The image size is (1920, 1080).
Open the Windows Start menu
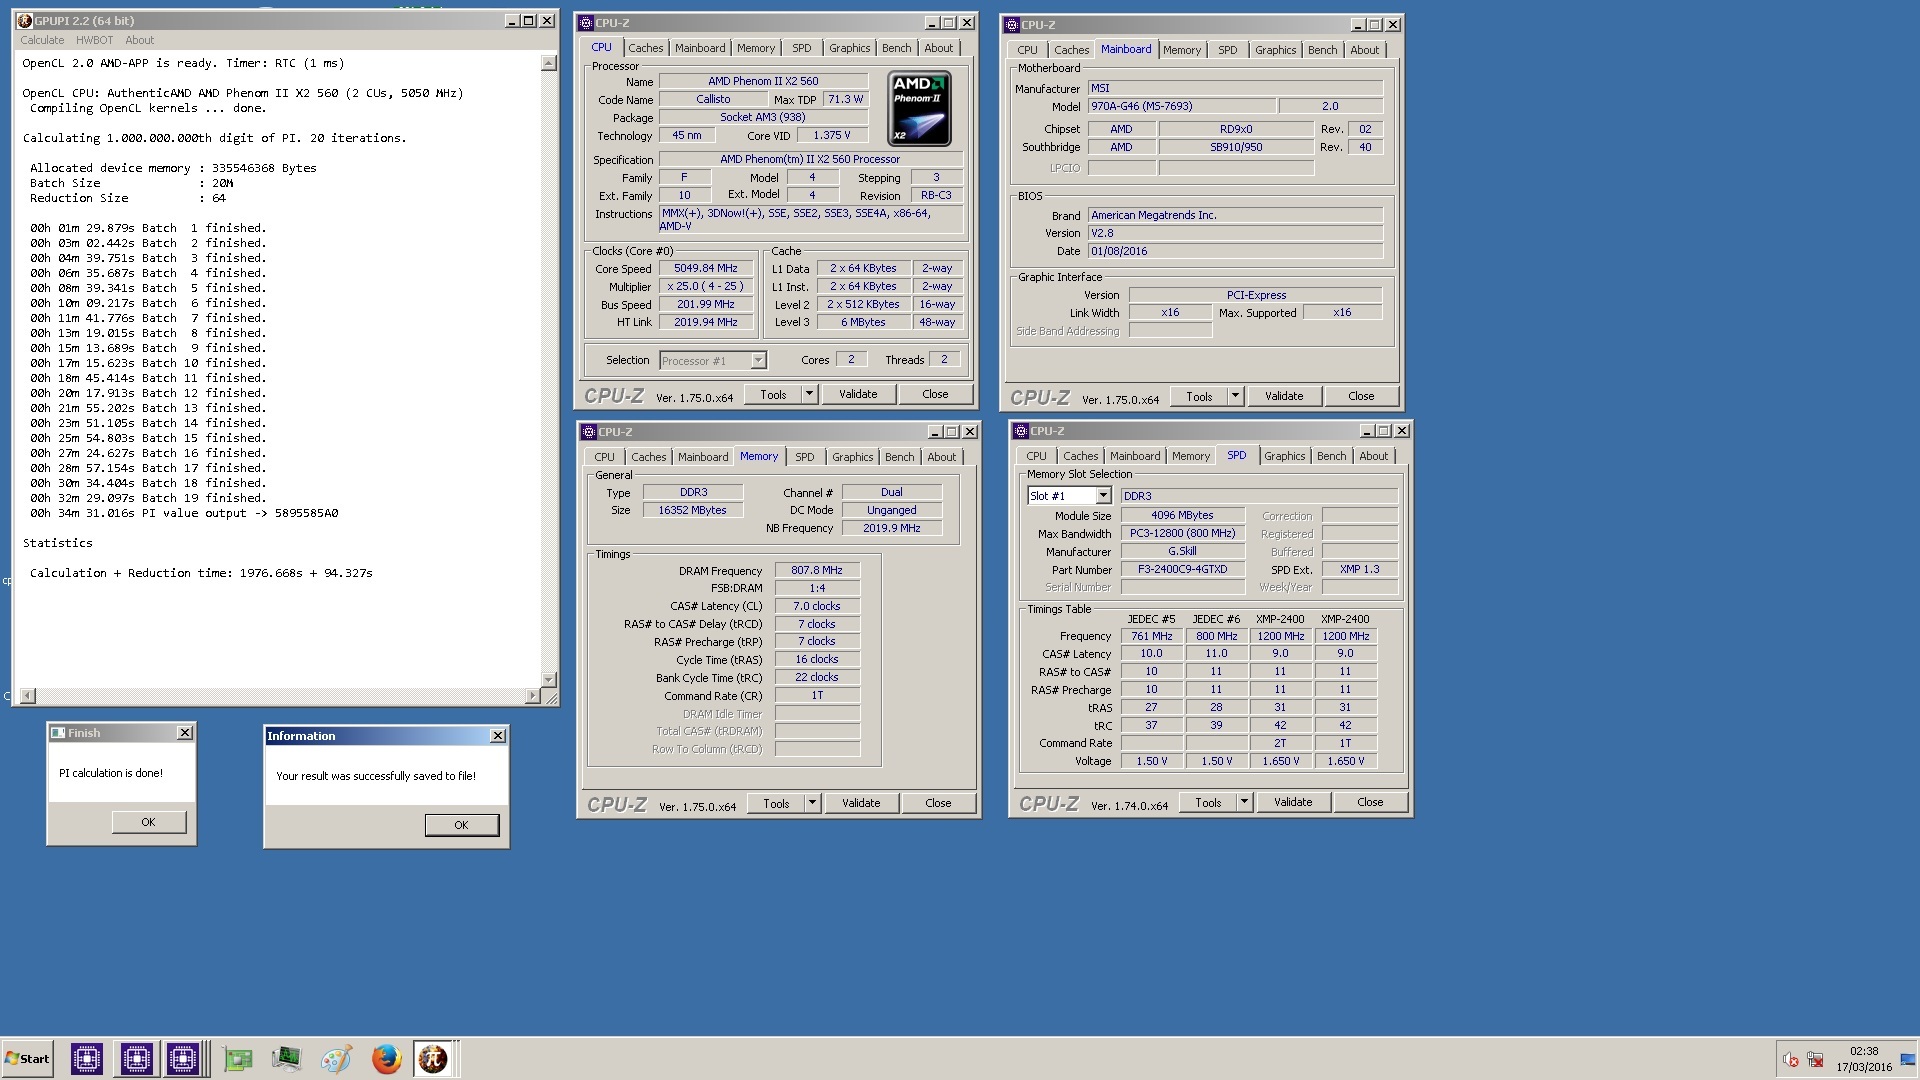[x=27, y=1059]
